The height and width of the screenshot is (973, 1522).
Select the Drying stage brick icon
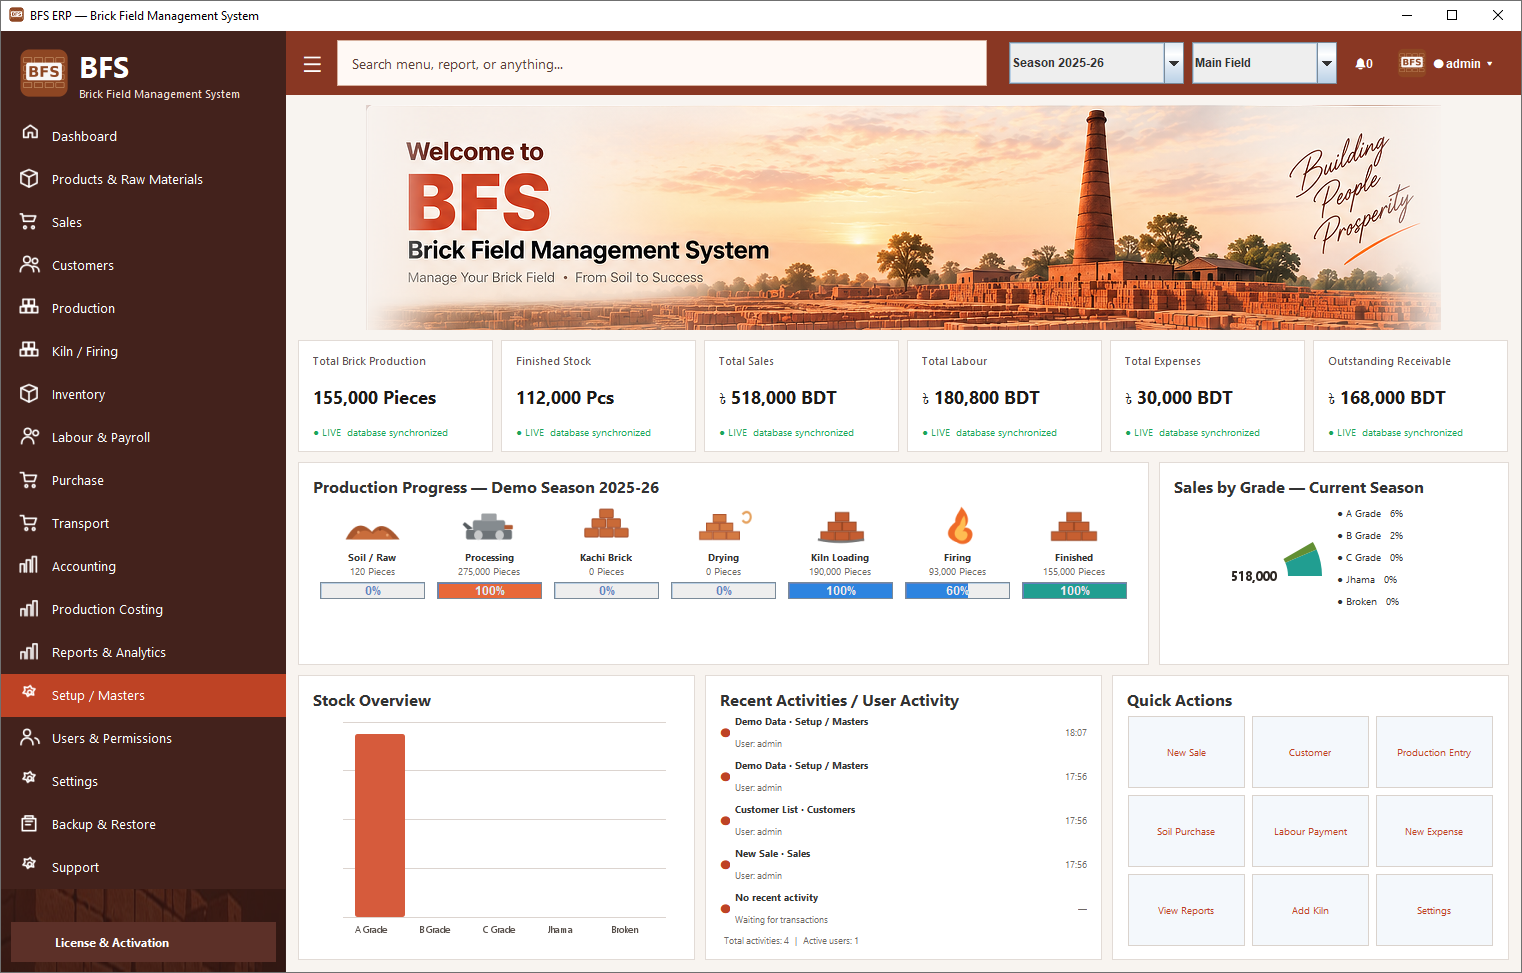click(724, 525)
